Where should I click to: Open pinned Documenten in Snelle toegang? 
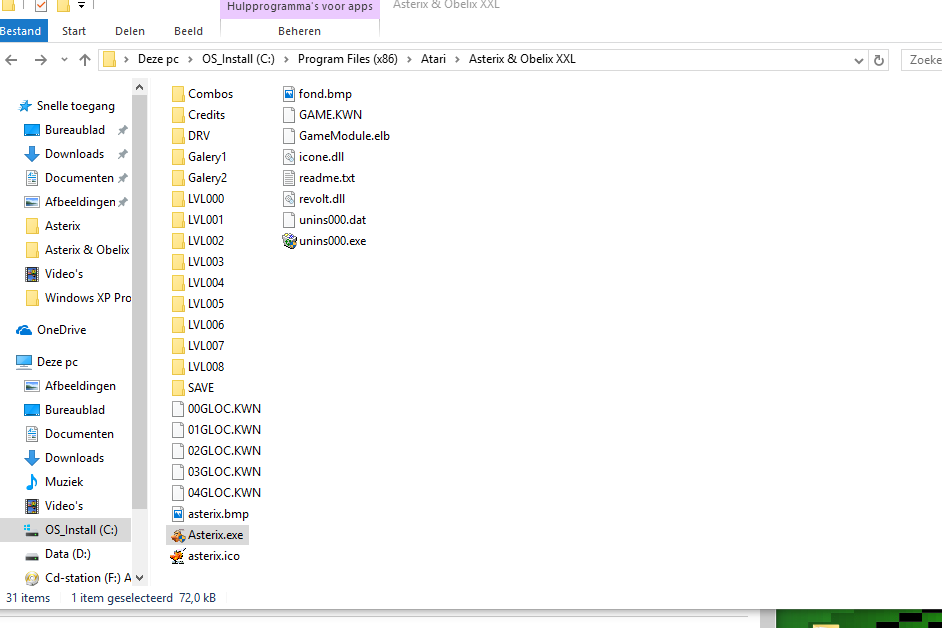click(x=79, y=178)
